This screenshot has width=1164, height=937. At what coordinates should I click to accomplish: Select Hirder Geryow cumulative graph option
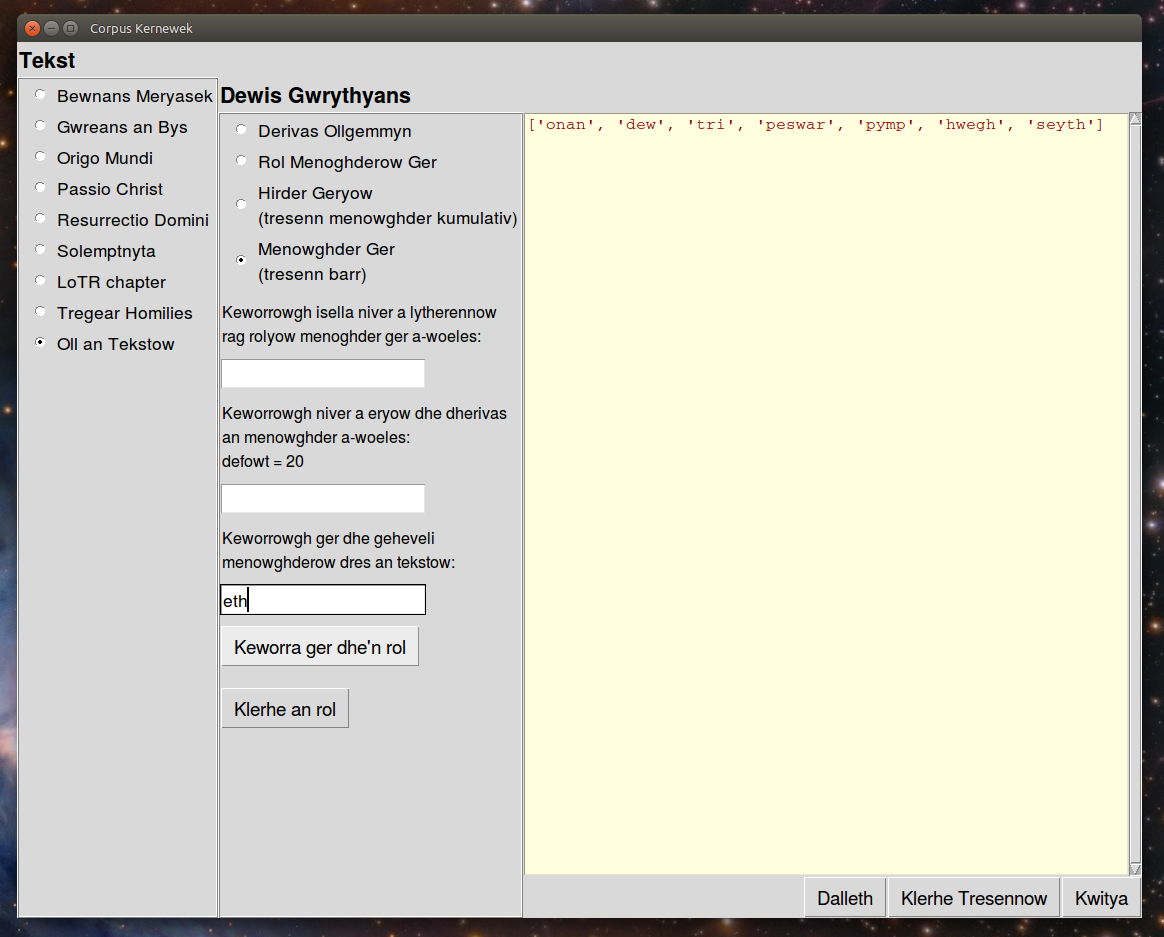tap(376, 206)
